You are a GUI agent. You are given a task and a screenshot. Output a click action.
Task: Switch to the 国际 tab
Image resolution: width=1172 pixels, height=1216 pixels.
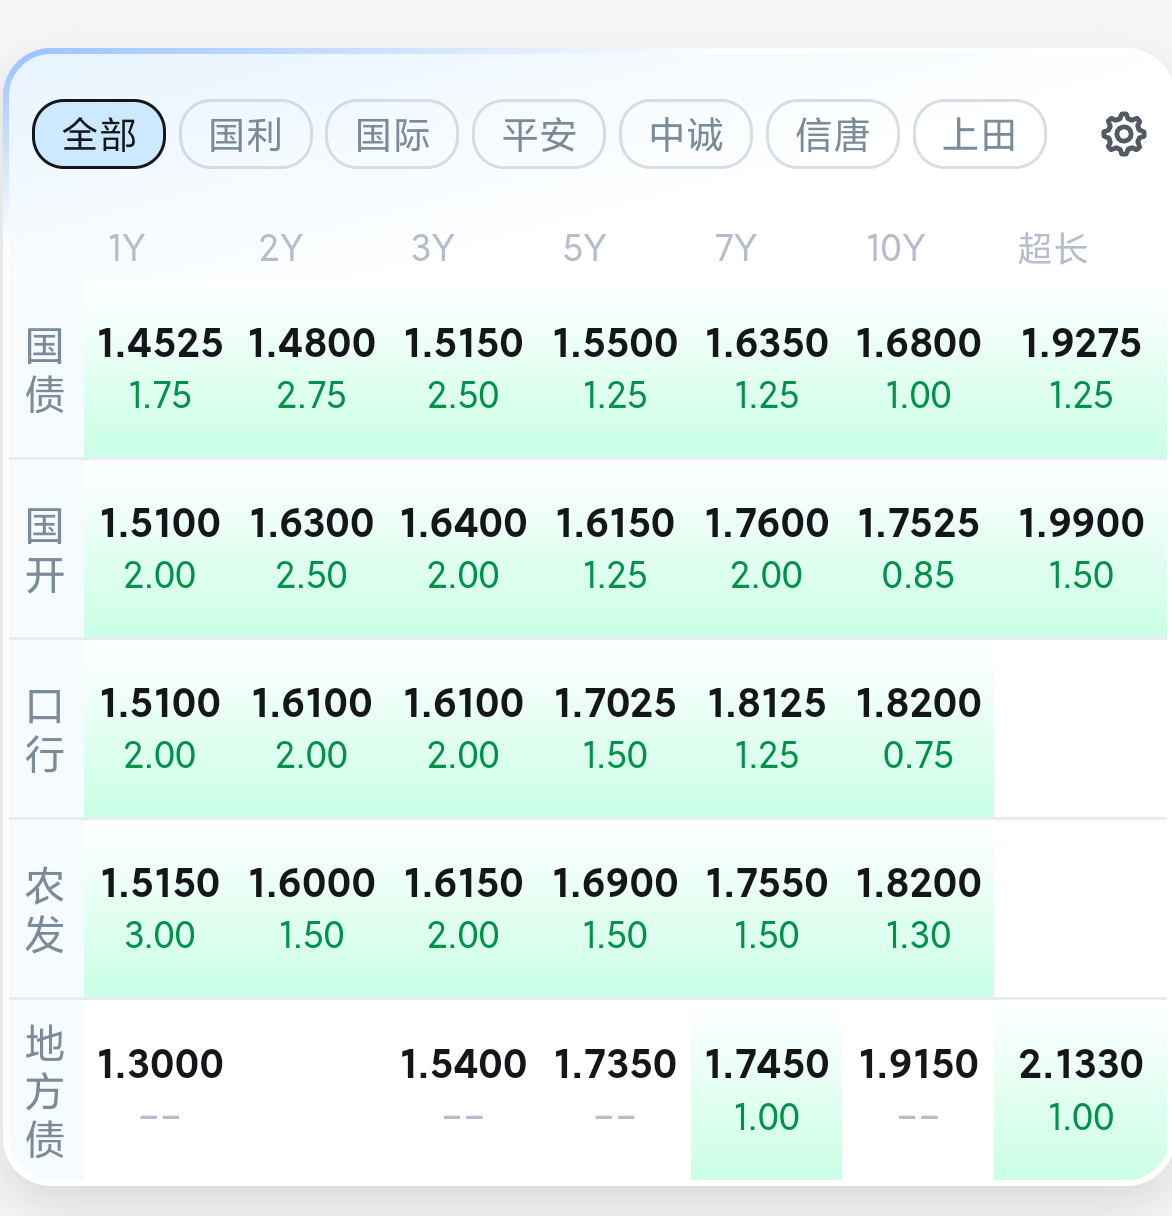click(392, 134)
